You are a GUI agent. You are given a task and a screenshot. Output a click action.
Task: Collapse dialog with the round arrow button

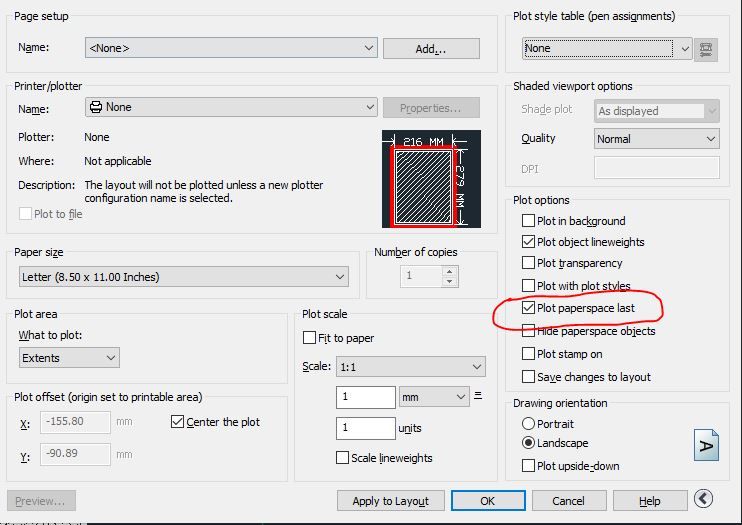click(x=703, y=498)
